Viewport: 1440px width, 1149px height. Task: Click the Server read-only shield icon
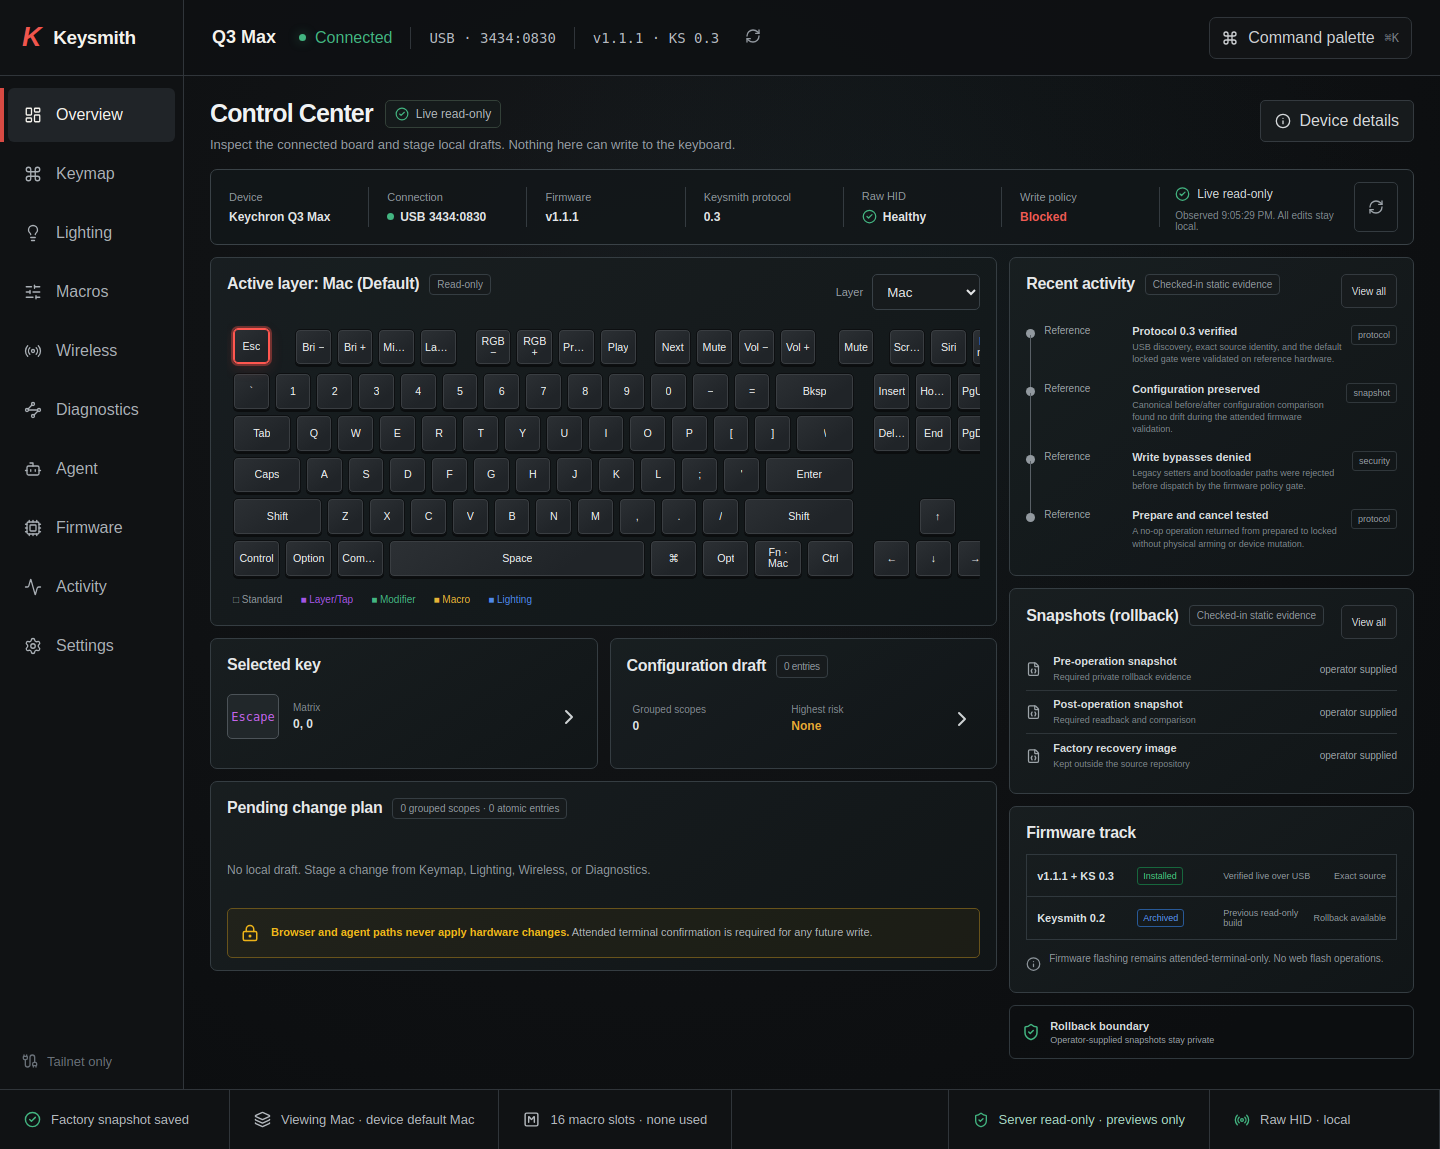[x=981, y=1120]
